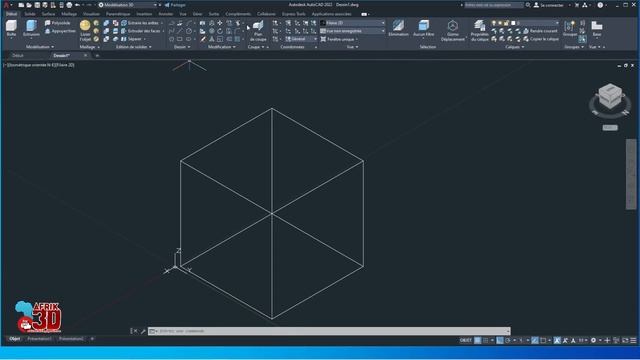Screen dimensions: 640x360
Task: Click the command line input field
Action: pyautogui.click(x=329, y=331)
